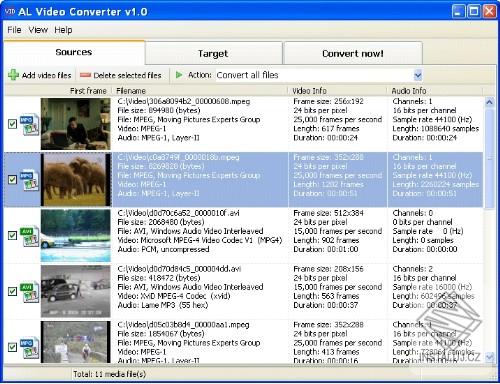Click the Add video files button label
The height and width of the screenshot is (384, 500).
click(x=46, y=75)
